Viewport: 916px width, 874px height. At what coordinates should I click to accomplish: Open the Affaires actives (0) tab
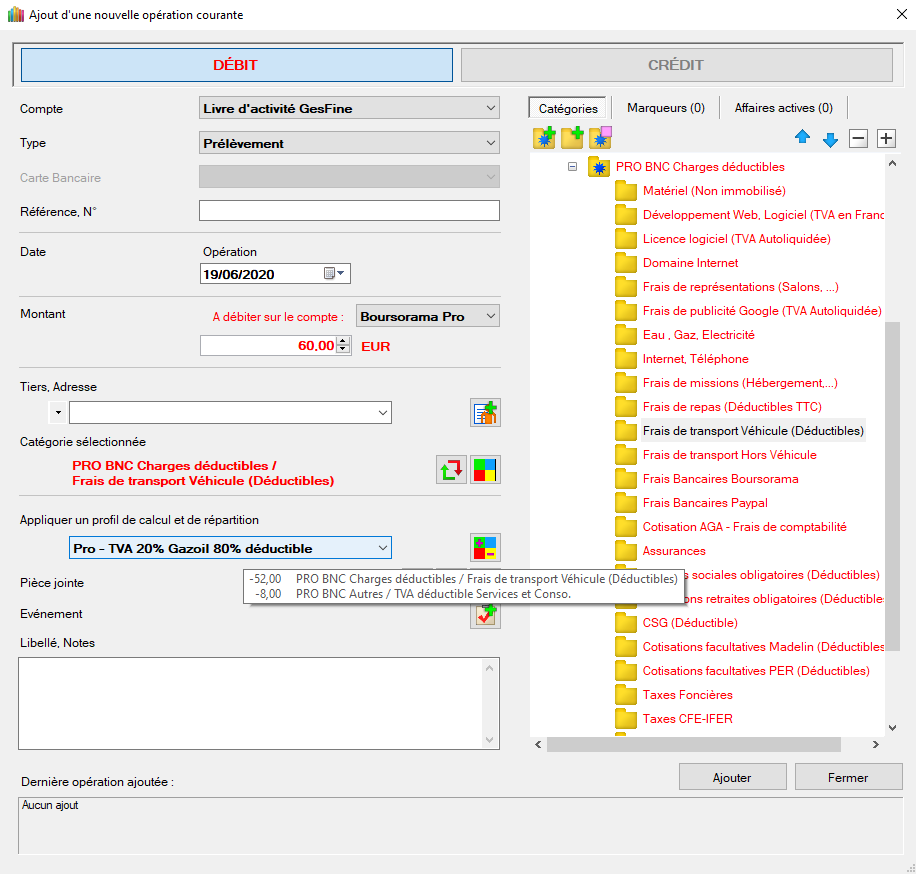(x=783, y=108)
